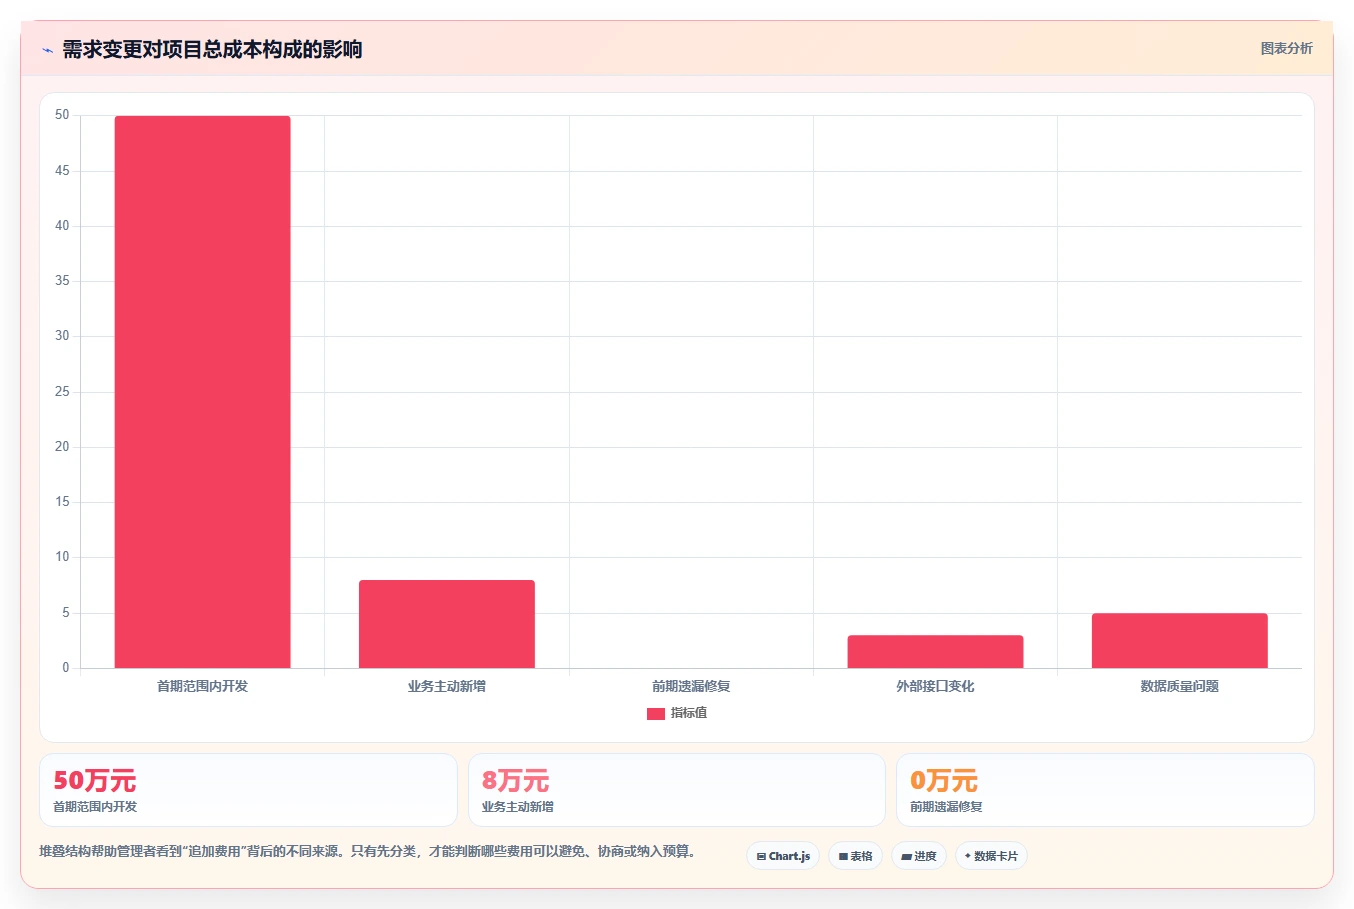1354x909 pixels.
Task: Open the 8万元 stat card
Action: coord(677,790)
